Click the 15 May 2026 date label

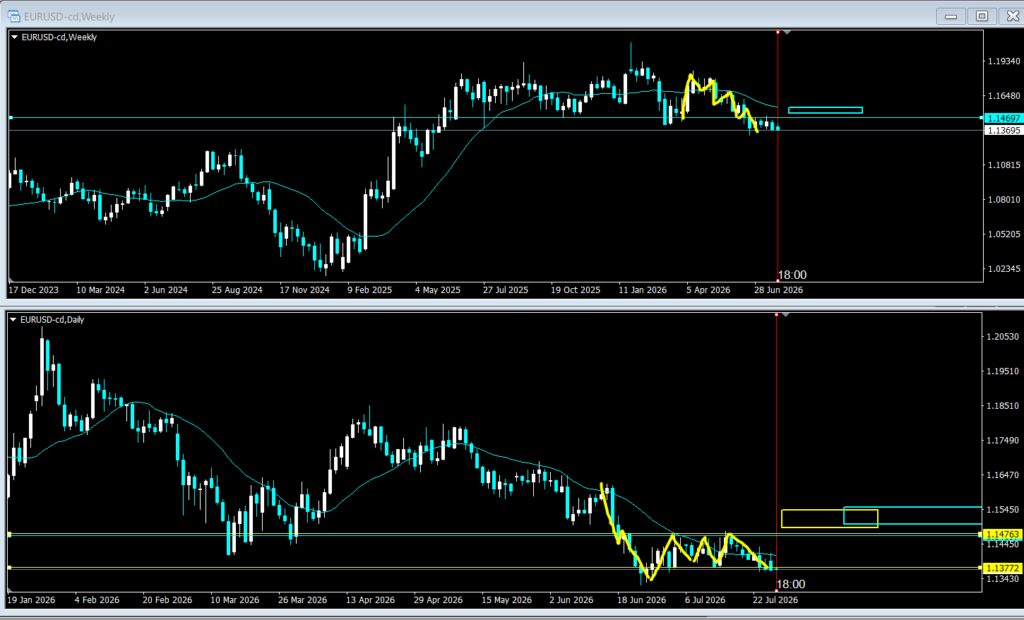(x=506, y=600)
